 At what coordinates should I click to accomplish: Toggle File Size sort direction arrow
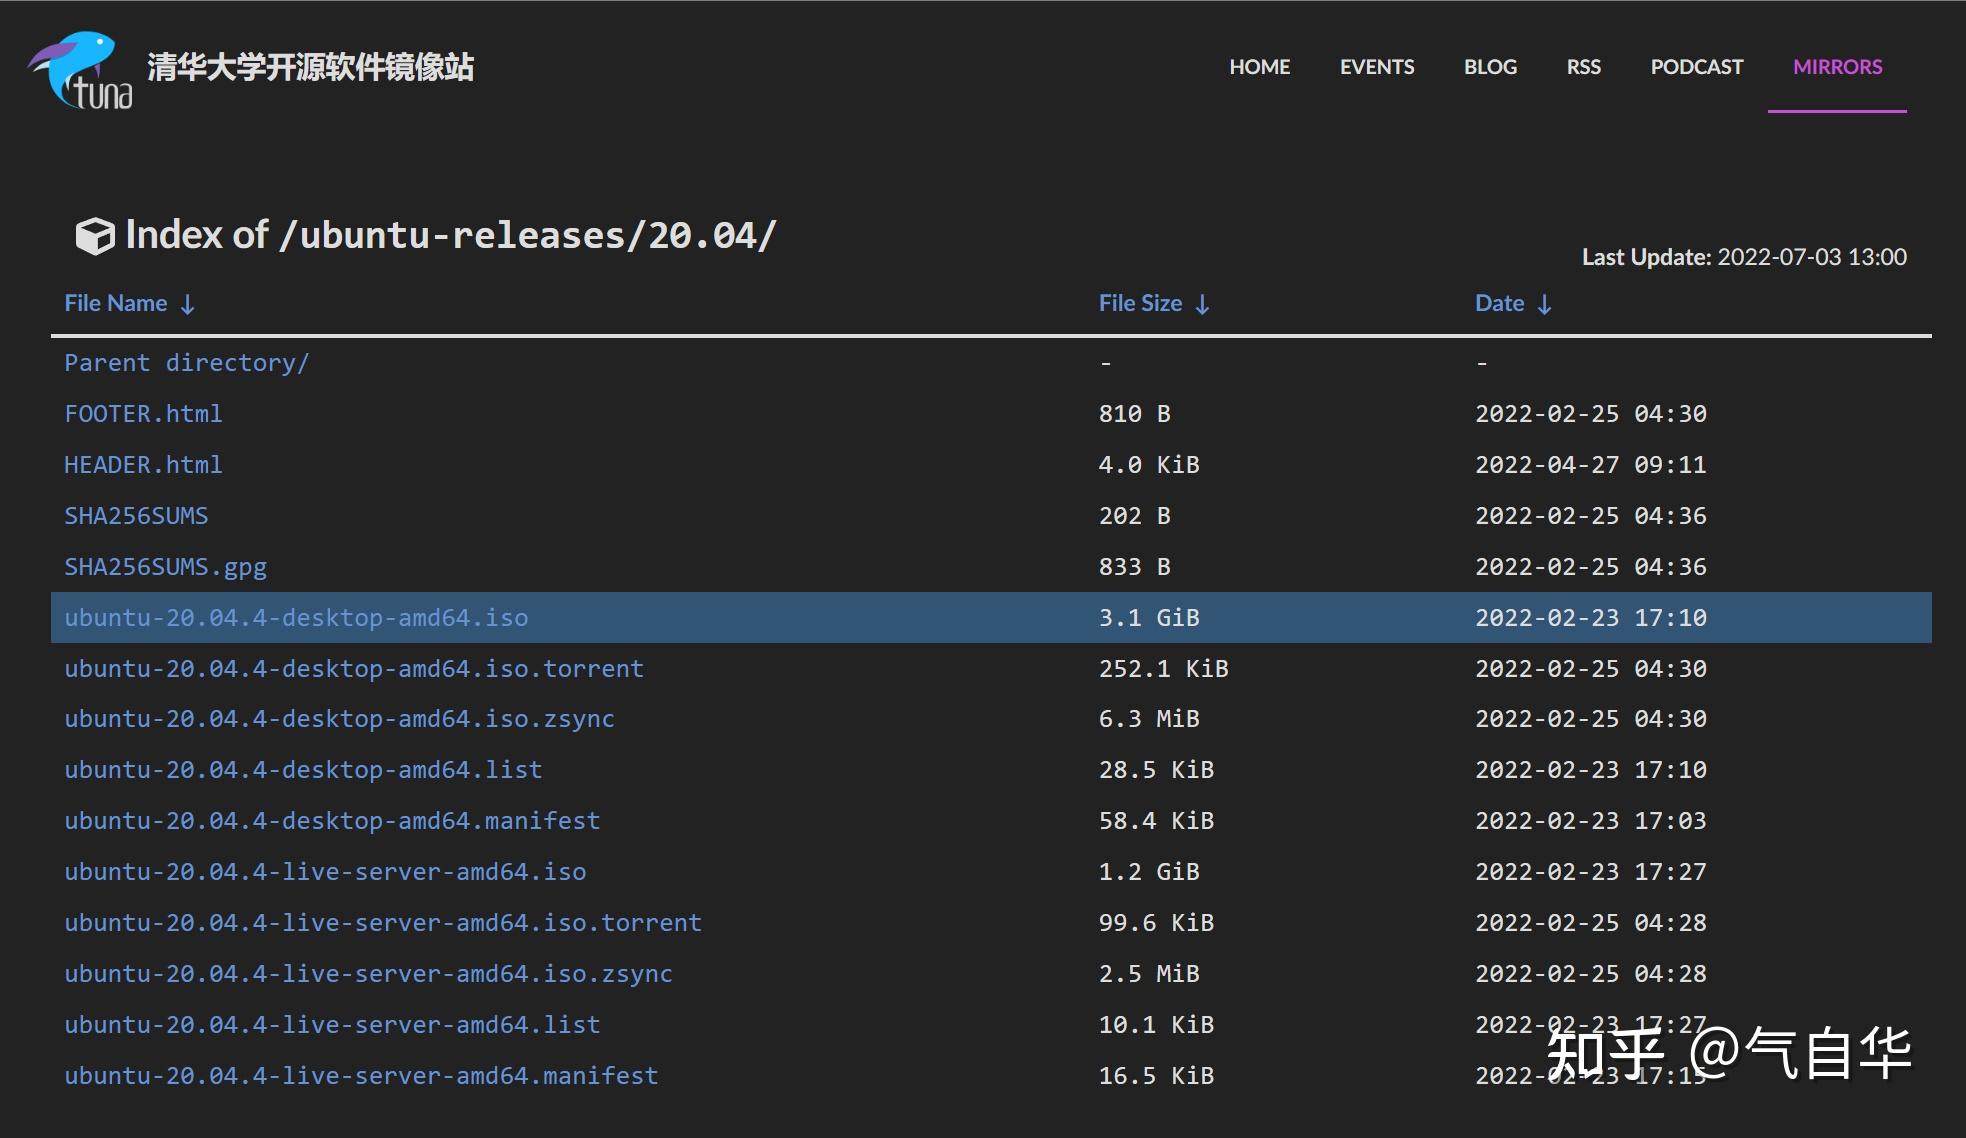click(1201, 303)
